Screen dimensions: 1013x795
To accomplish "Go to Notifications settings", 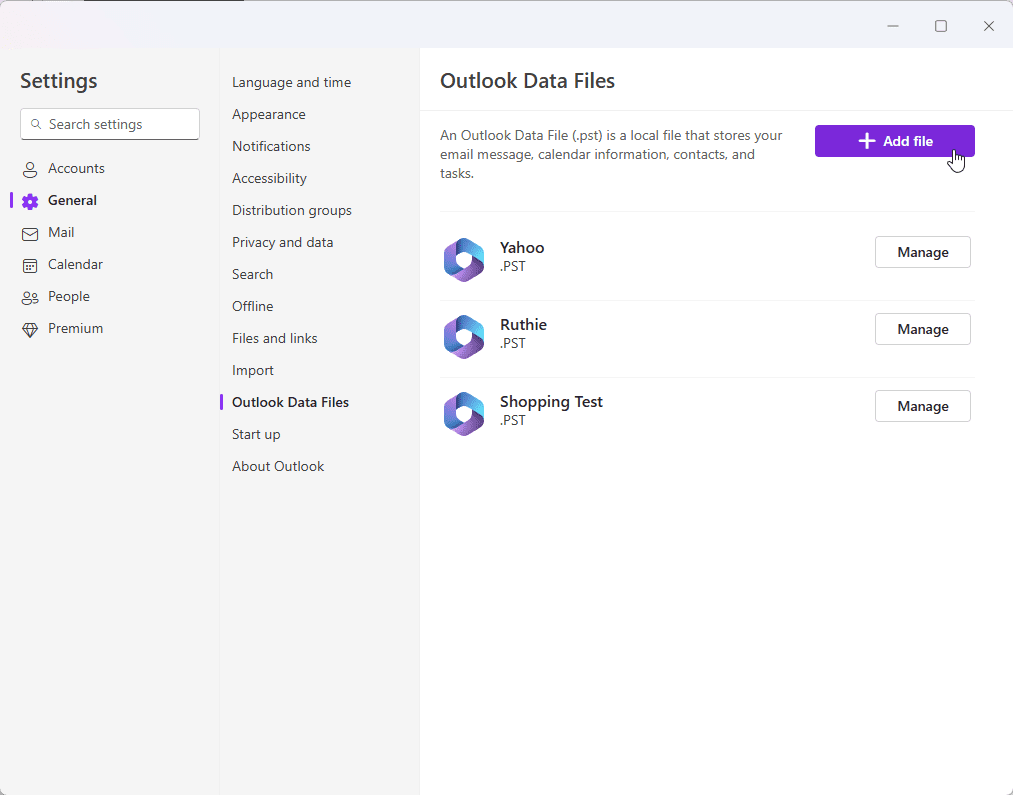I will coord(271,147).
